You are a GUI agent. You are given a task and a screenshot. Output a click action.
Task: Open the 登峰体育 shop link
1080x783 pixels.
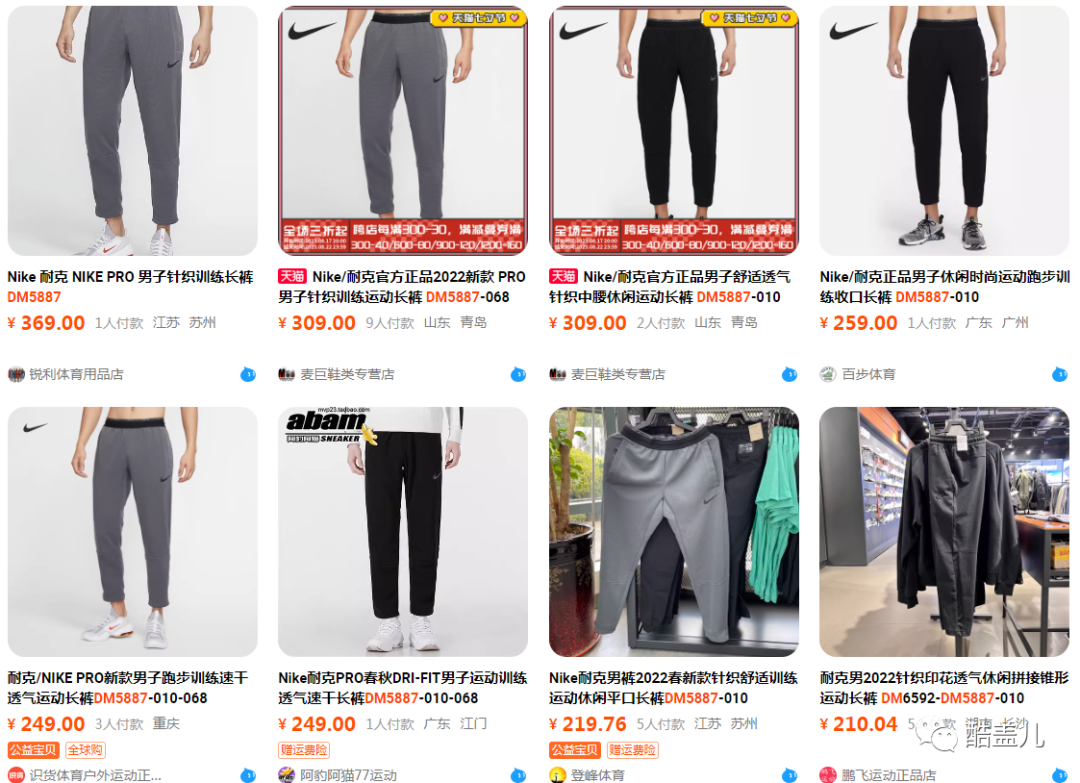click(x=597, y=775)
